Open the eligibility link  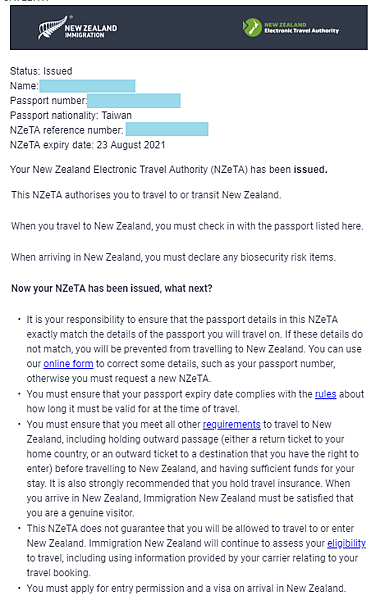(x=346, y=543)
